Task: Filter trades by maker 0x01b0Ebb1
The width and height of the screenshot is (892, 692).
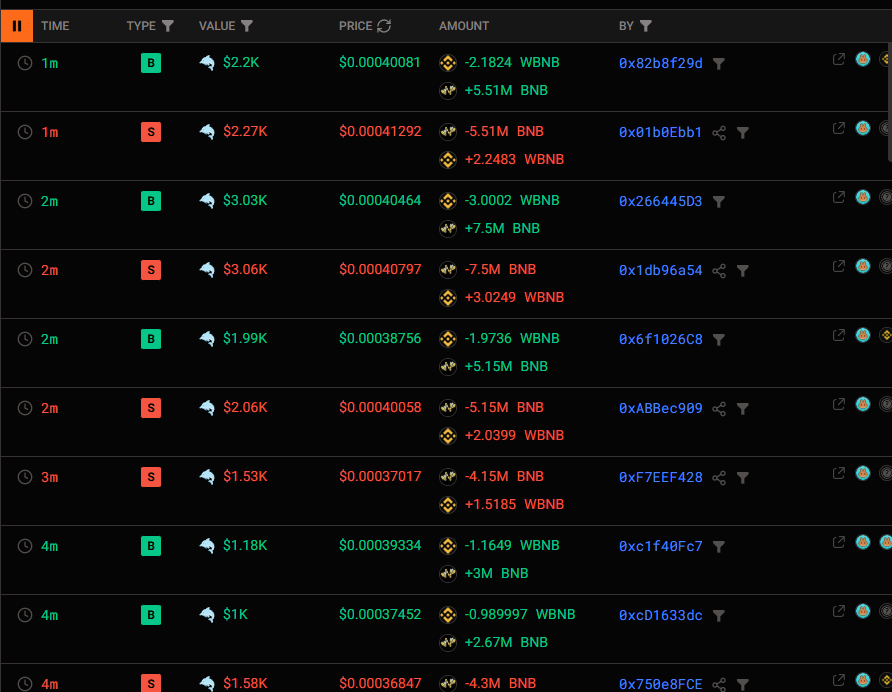Action: (x=743, y=133)
